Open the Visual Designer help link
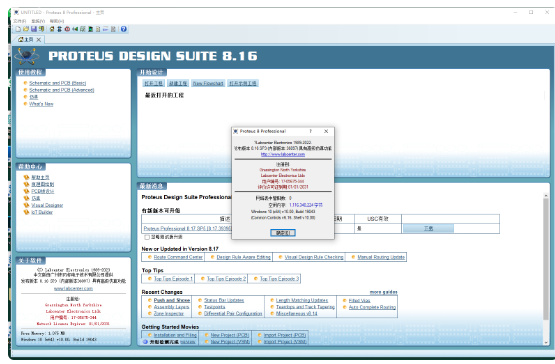555x364 pixels. [x=47, y=205]
